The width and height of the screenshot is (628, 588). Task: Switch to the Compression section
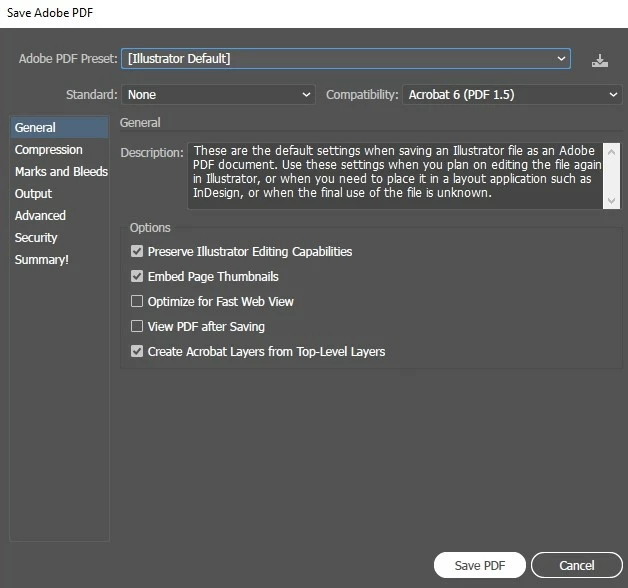(x=59, y=149)
